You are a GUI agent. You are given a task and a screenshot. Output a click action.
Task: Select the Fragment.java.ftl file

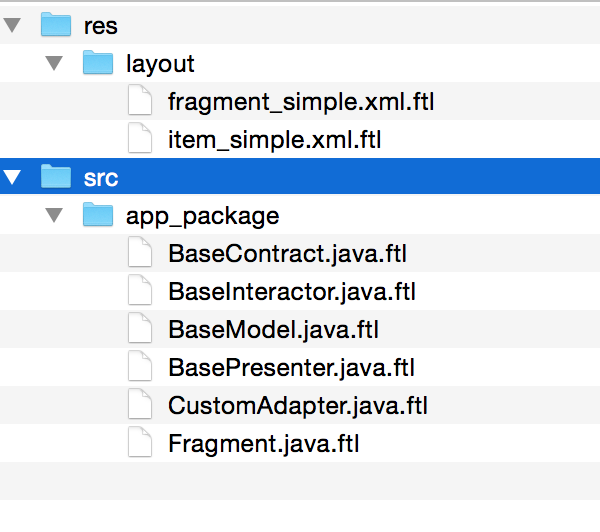pyautogui.click(x=263, y=443)
